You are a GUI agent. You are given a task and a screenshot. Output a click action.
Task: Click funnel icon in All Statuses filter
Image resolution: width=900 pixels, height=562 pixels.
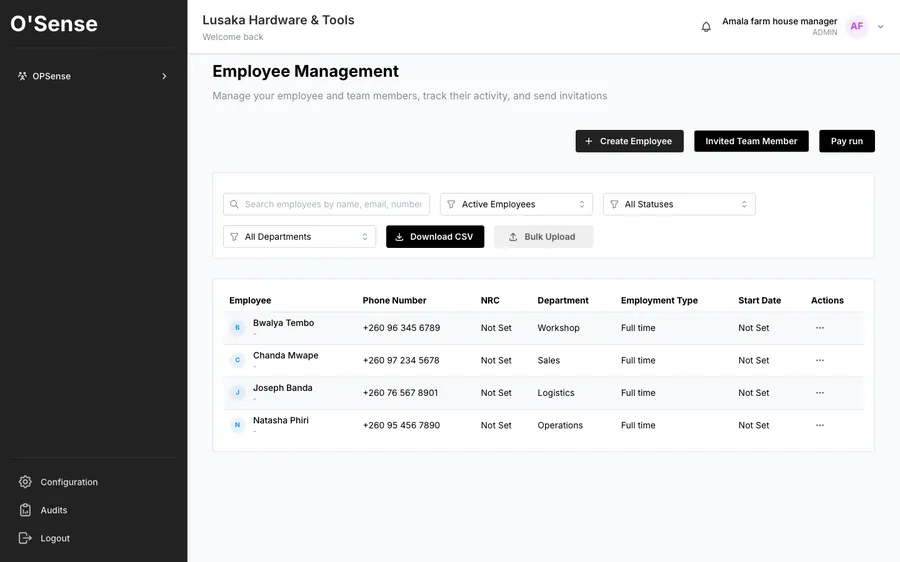point(614,204)
